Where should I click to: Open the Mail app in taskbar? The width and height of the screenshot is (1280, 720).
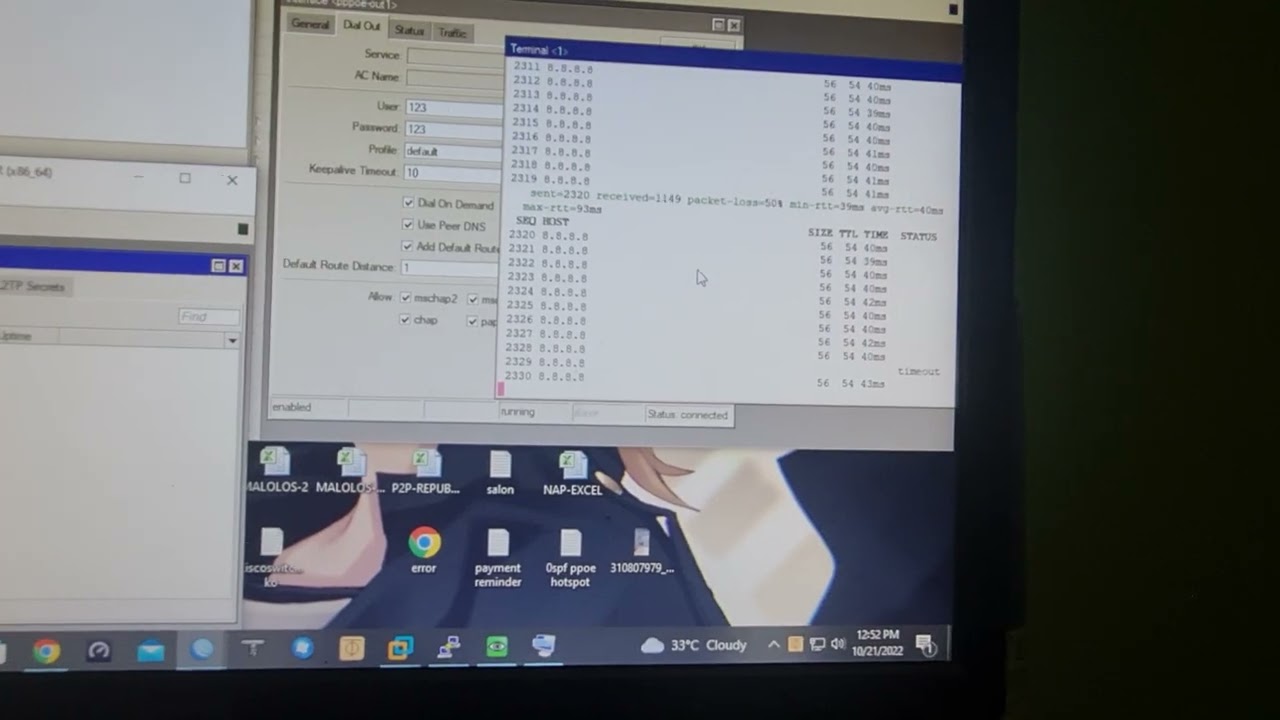151,652
